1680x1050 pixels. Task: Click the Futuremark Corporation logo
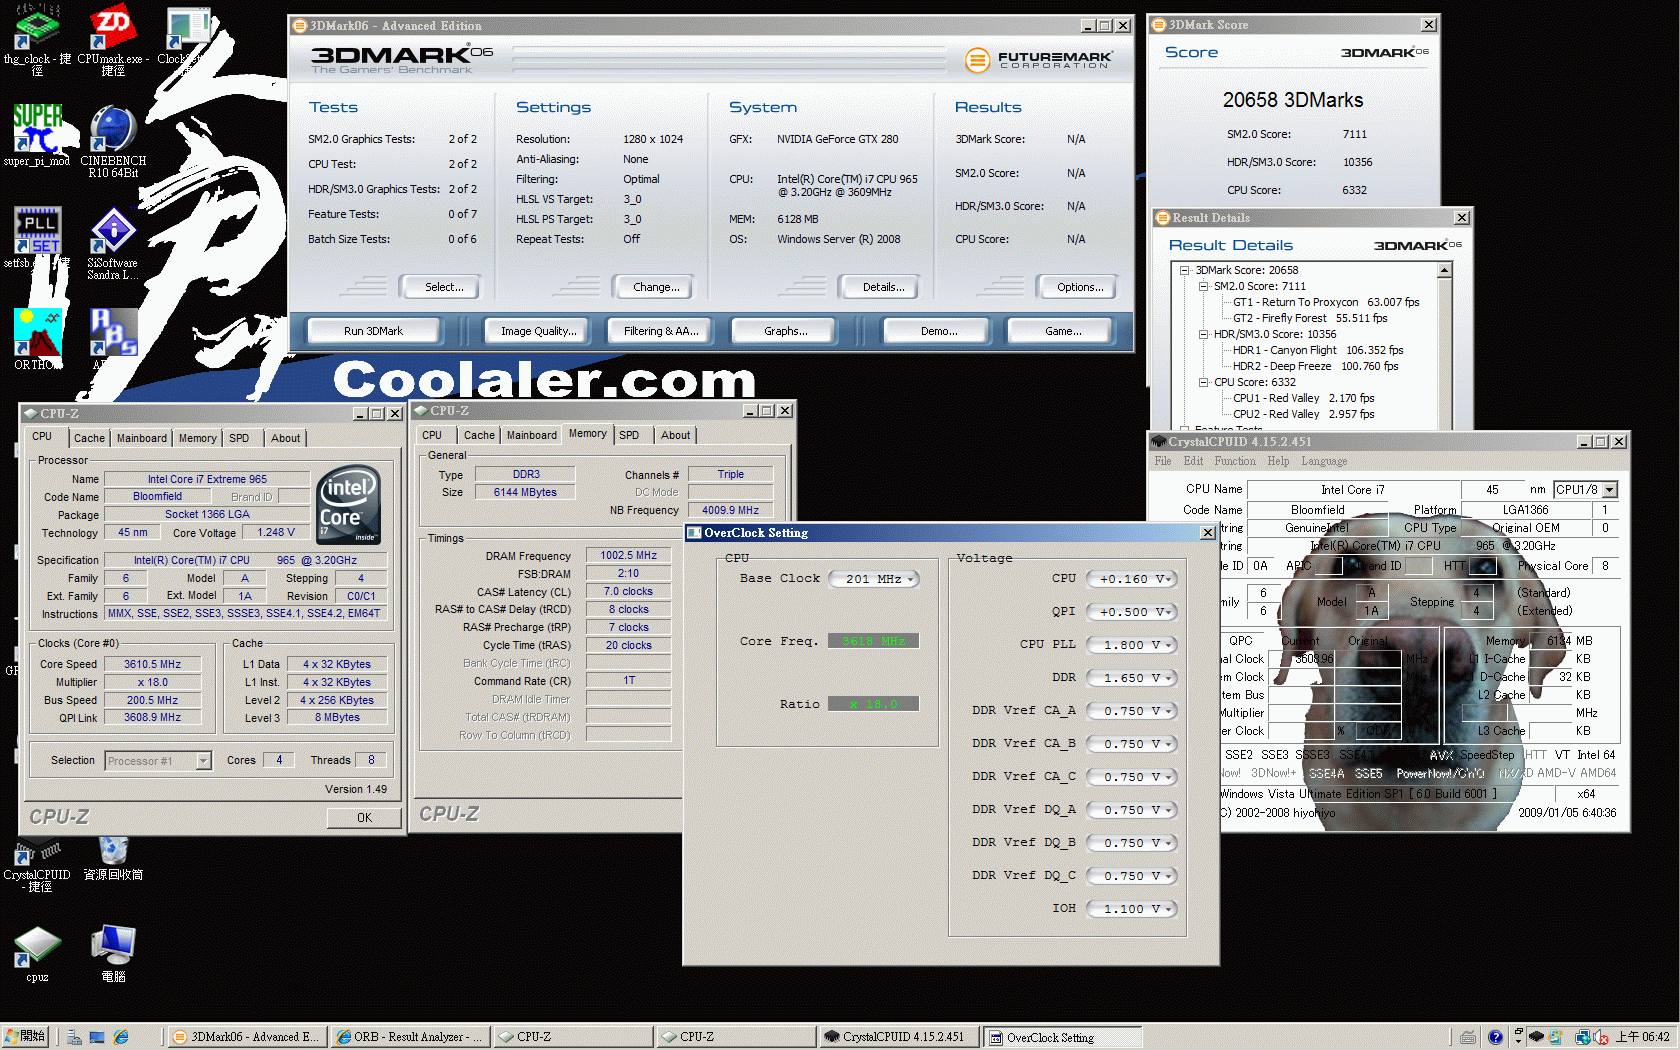point(1037,60)
